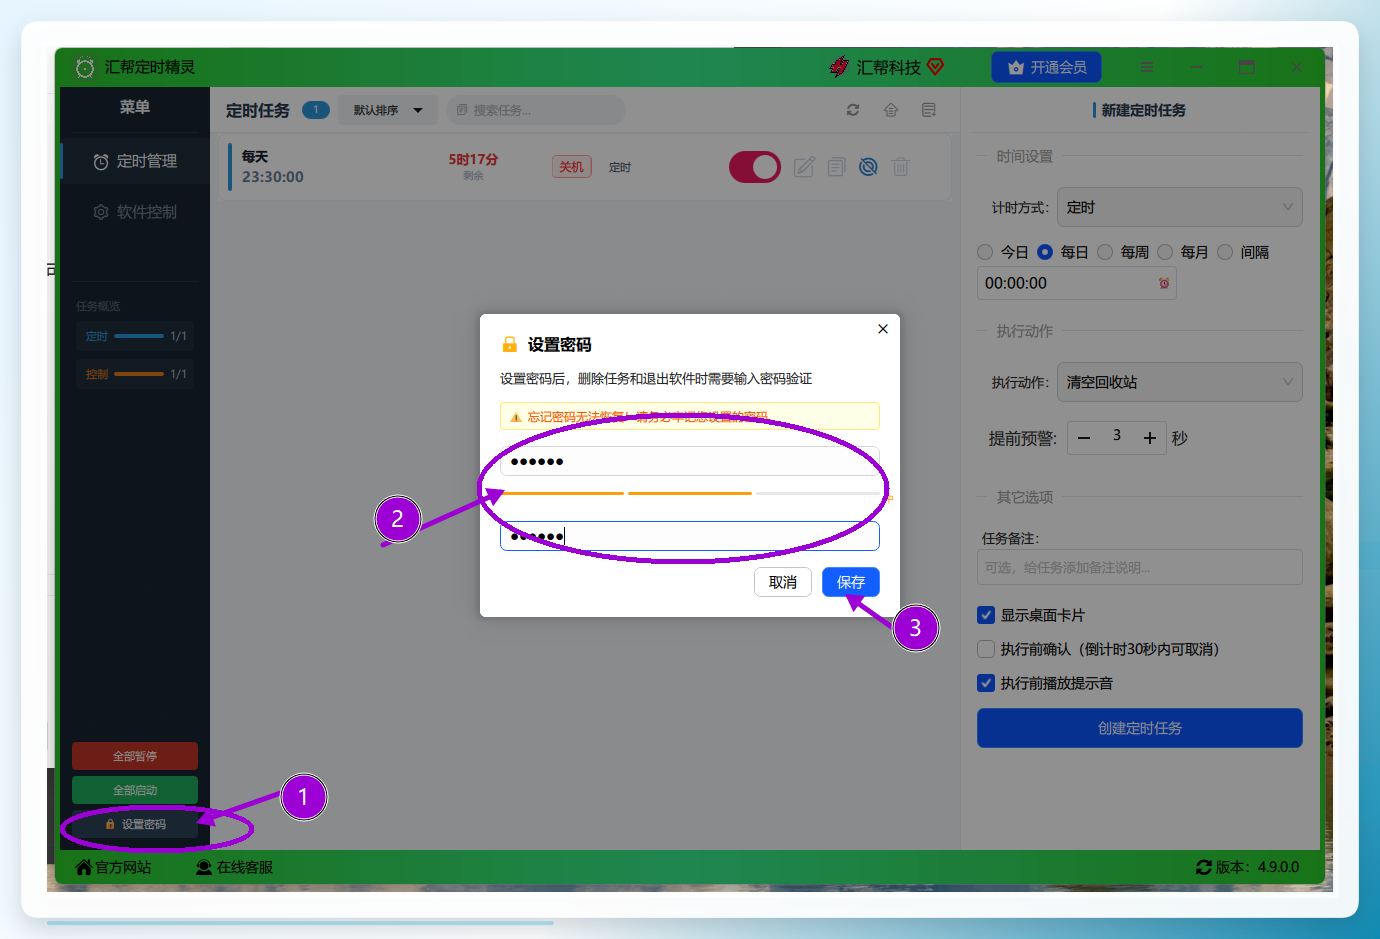Click the 搜索任务 search field
Image resolution: width=1380 pixels, height=939 pixels.
pyautogui.click(x=535, y=110)
